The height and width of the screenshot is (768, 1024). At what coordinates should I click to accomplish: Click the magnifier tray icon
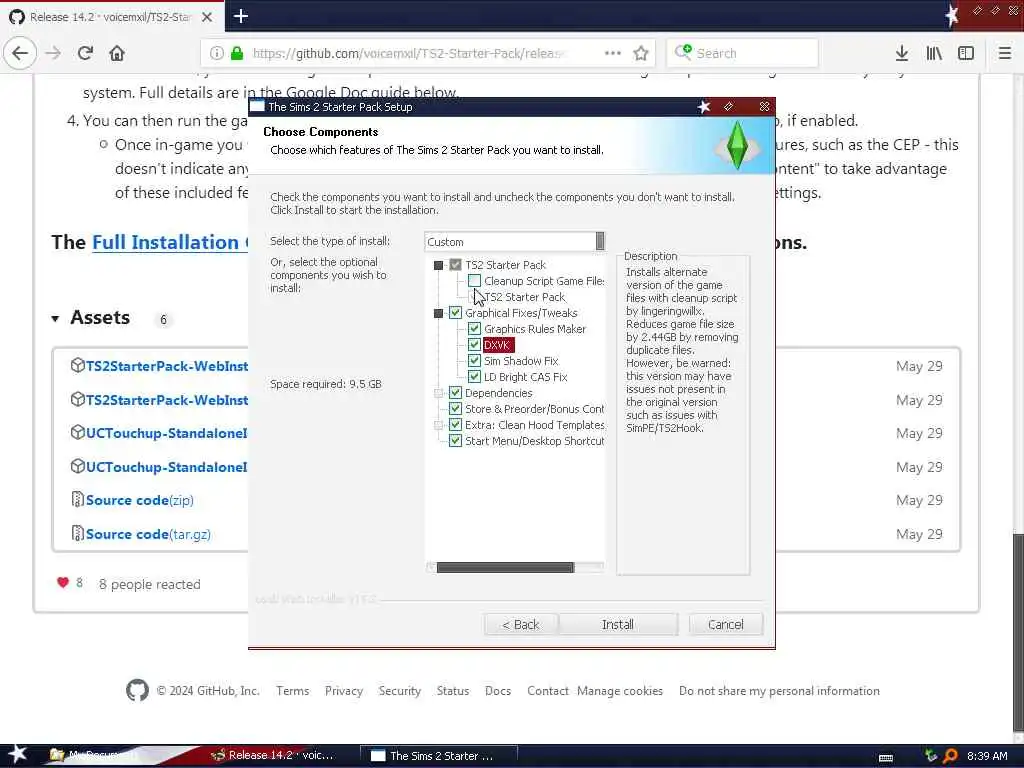tap(950, 756)
